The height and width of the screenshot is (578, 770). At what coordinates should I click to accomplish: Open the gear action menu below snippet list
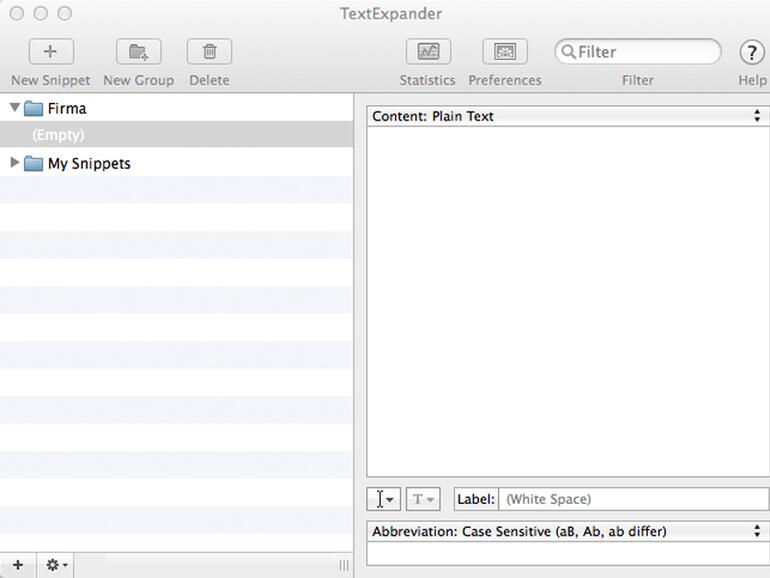(56, 565)
